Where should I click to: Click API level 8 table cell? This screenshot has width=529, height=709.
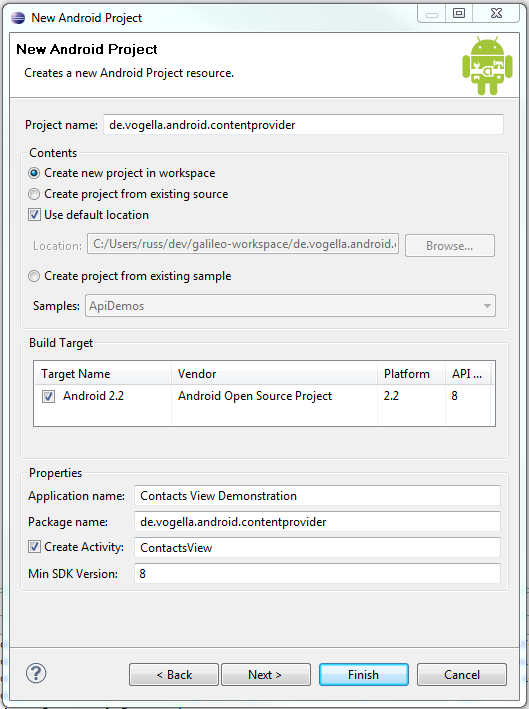pos(454,396)
